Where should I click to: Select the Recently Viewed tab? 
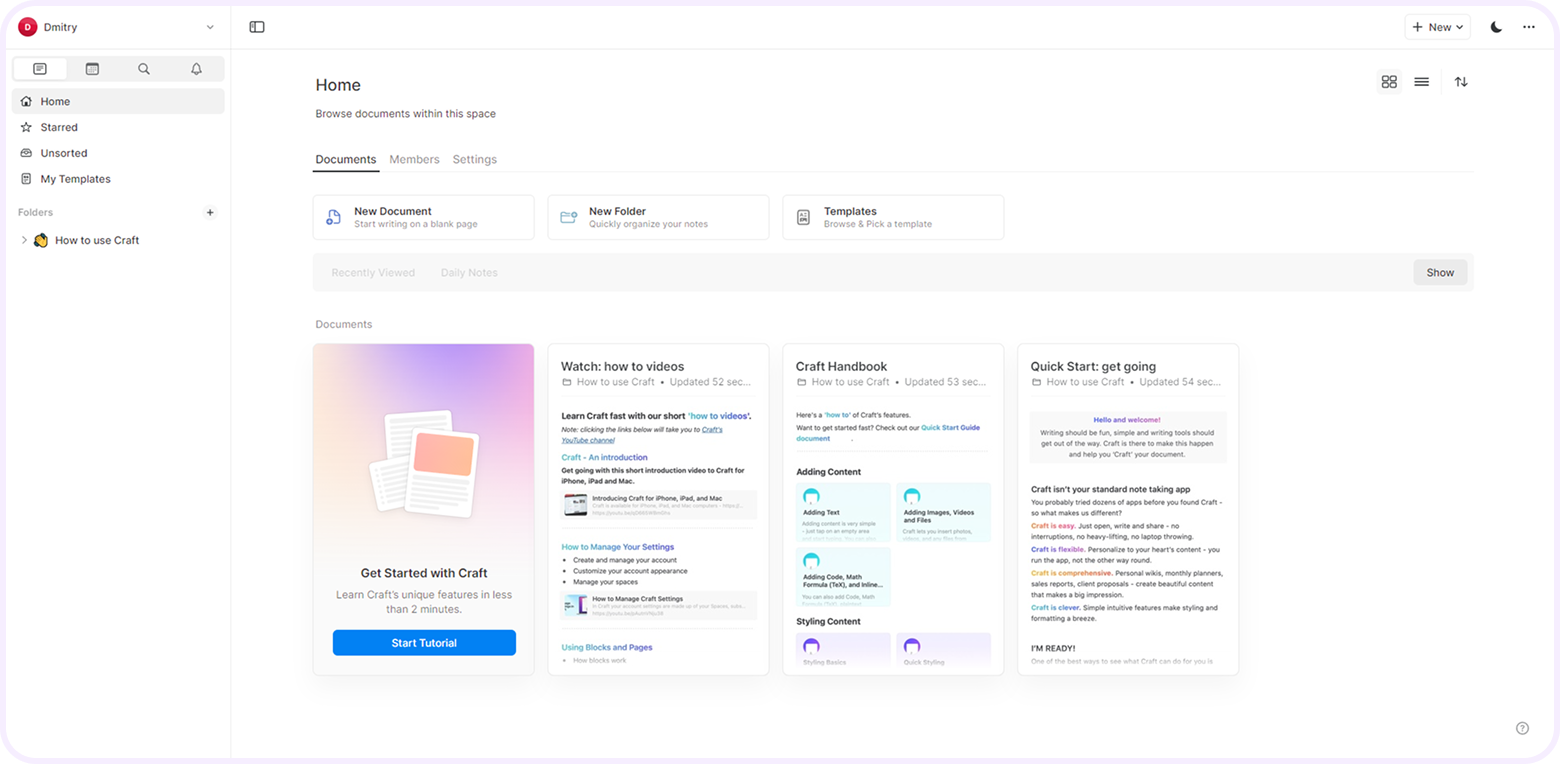pyautogui.click(x=373, y=273)
